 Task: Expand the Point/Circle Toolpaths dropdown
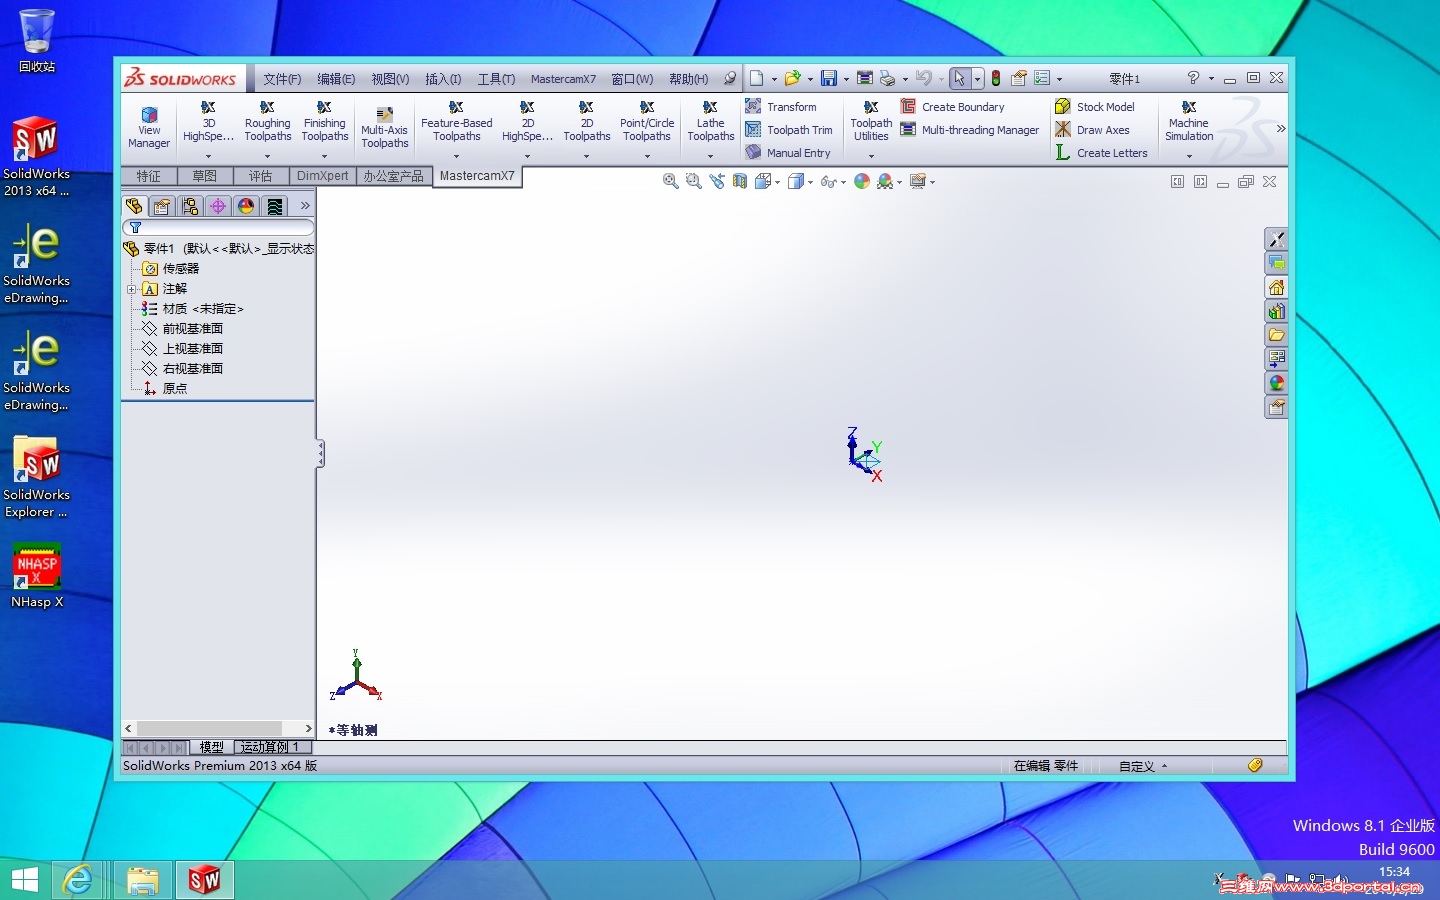[647, 156]
